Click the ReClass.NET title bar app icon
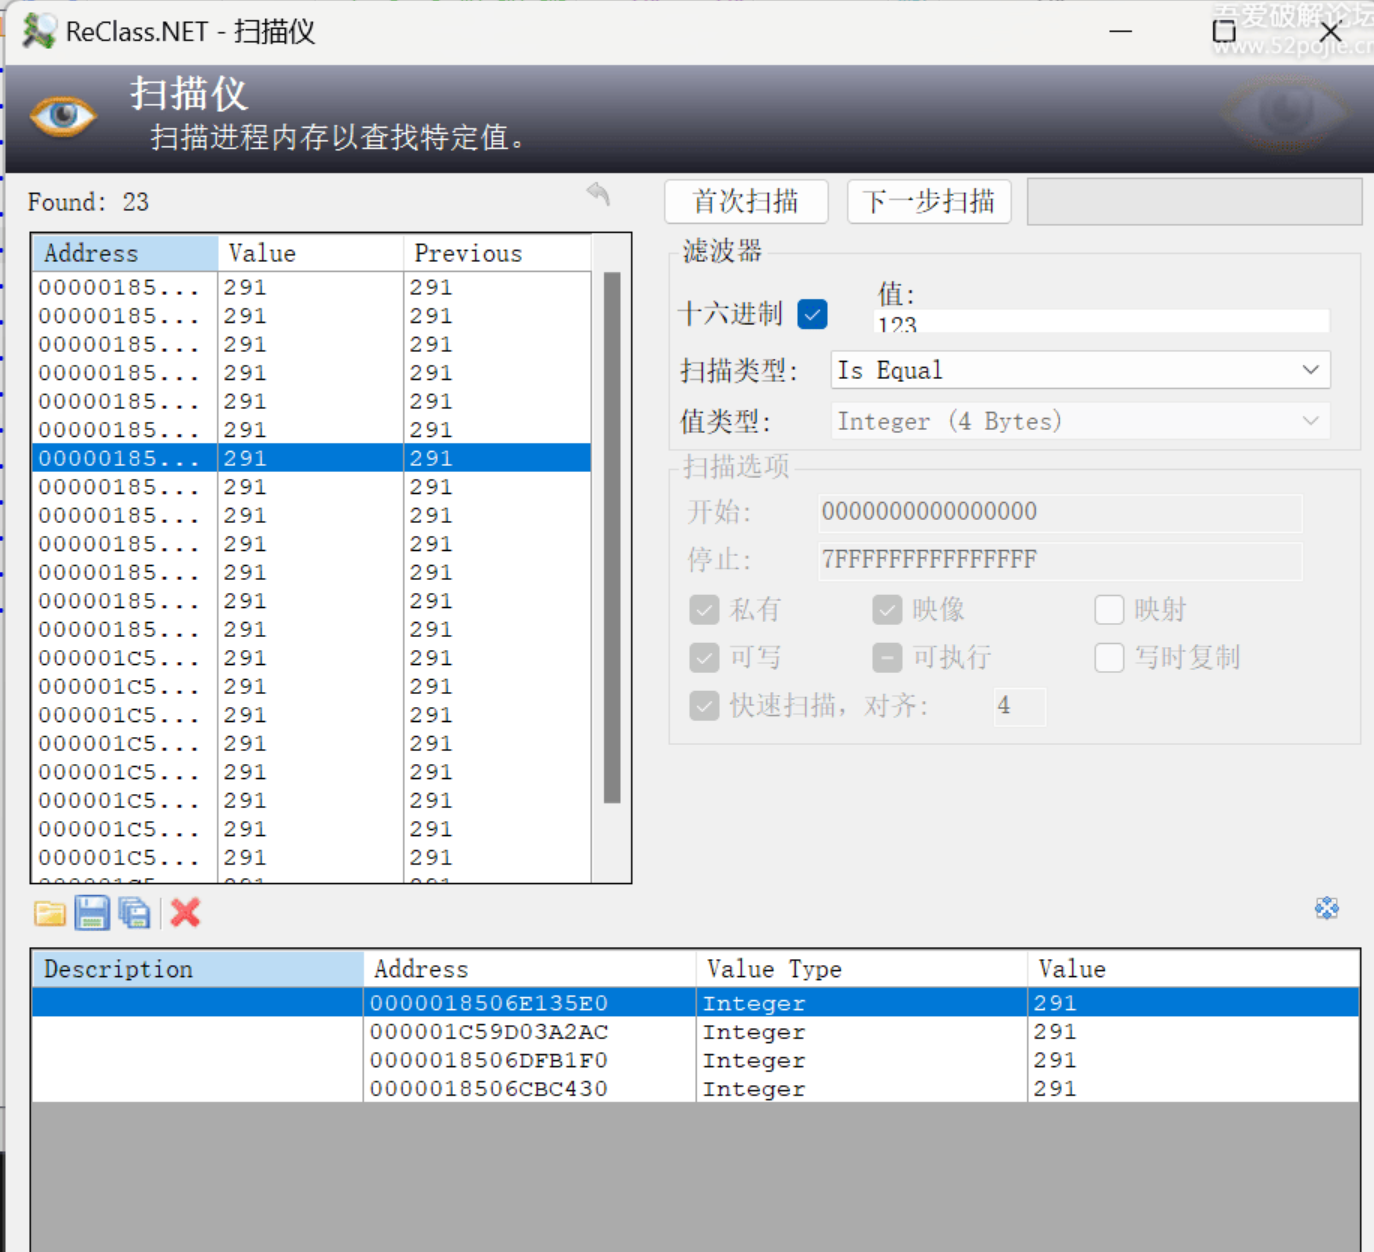The image size is (1374, 1252). [x=39, y=31]
